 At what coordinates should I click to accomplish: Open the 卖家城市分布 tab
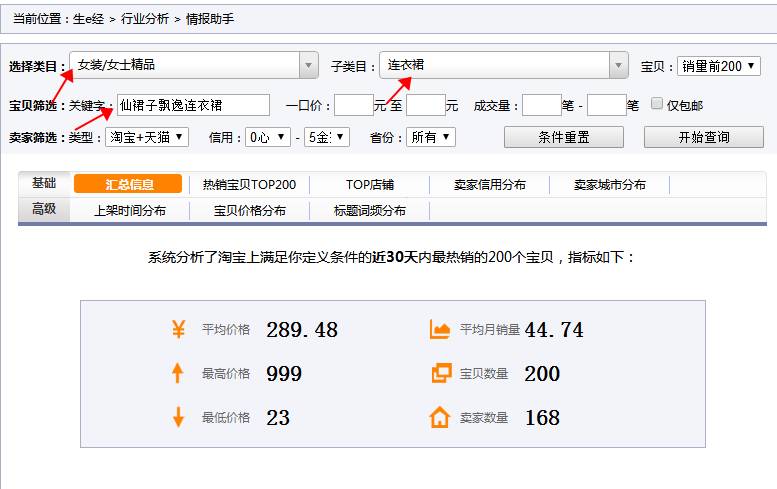coord(610,185)
